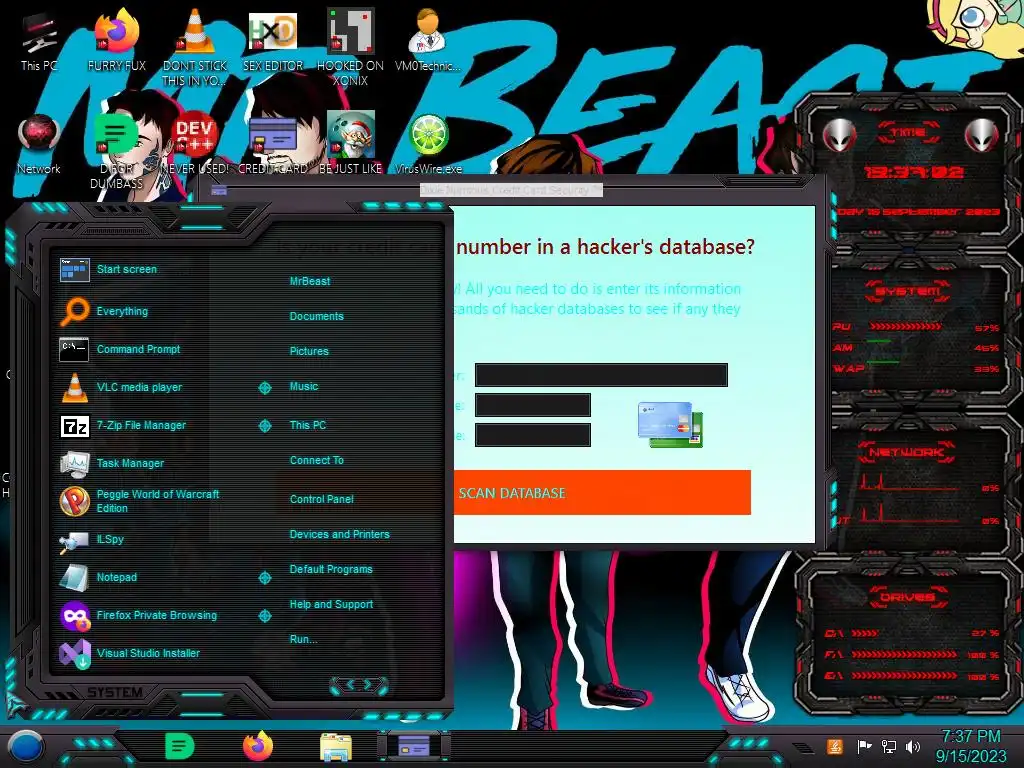This screenshot has width=1024, height=768.
Task: Select Run... in start menu
Action: [303, 639]
